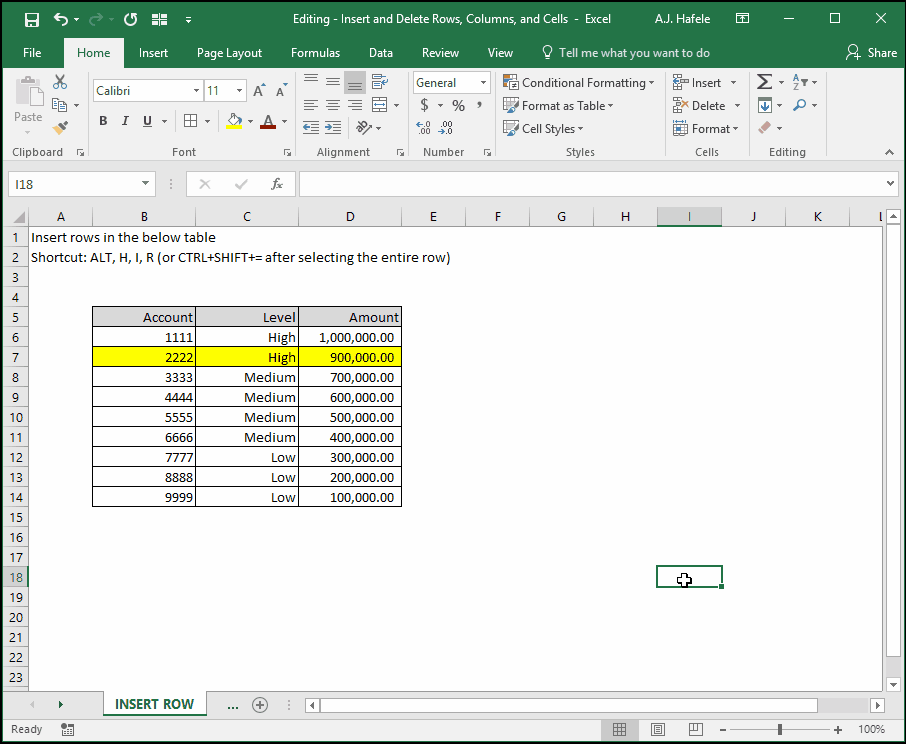Apply the yellow Fill Color swatch
906x744 pixels.
click(234, 121)
